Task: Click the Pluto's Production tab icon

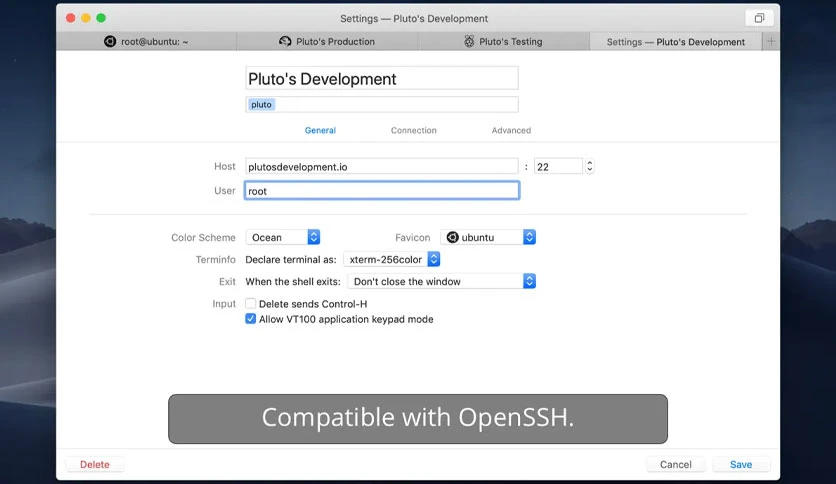Action: (x=285, y=41)
